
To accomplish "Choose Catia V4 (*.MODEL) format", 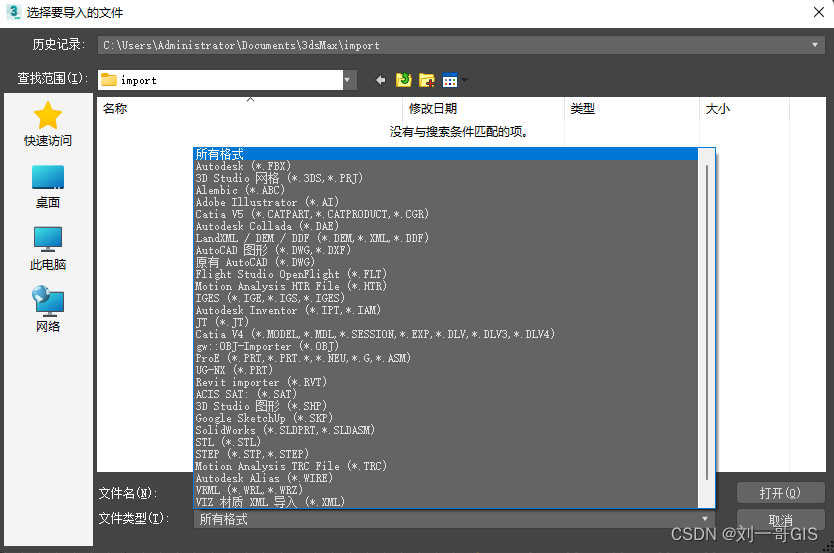I will pos(446,334).
